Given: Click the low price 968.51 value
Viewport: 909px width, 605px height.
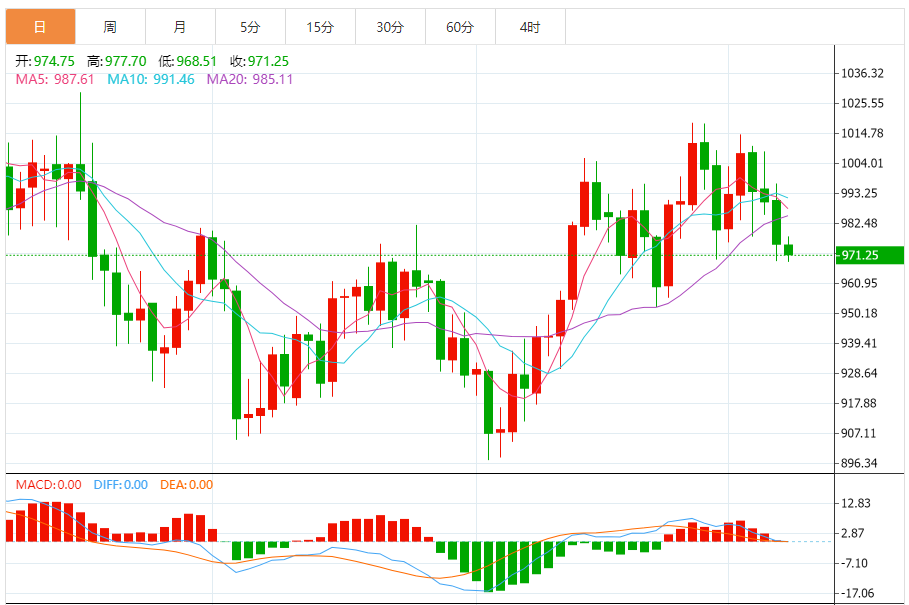Looking at the screenshot, I should (x=197, y=61).
